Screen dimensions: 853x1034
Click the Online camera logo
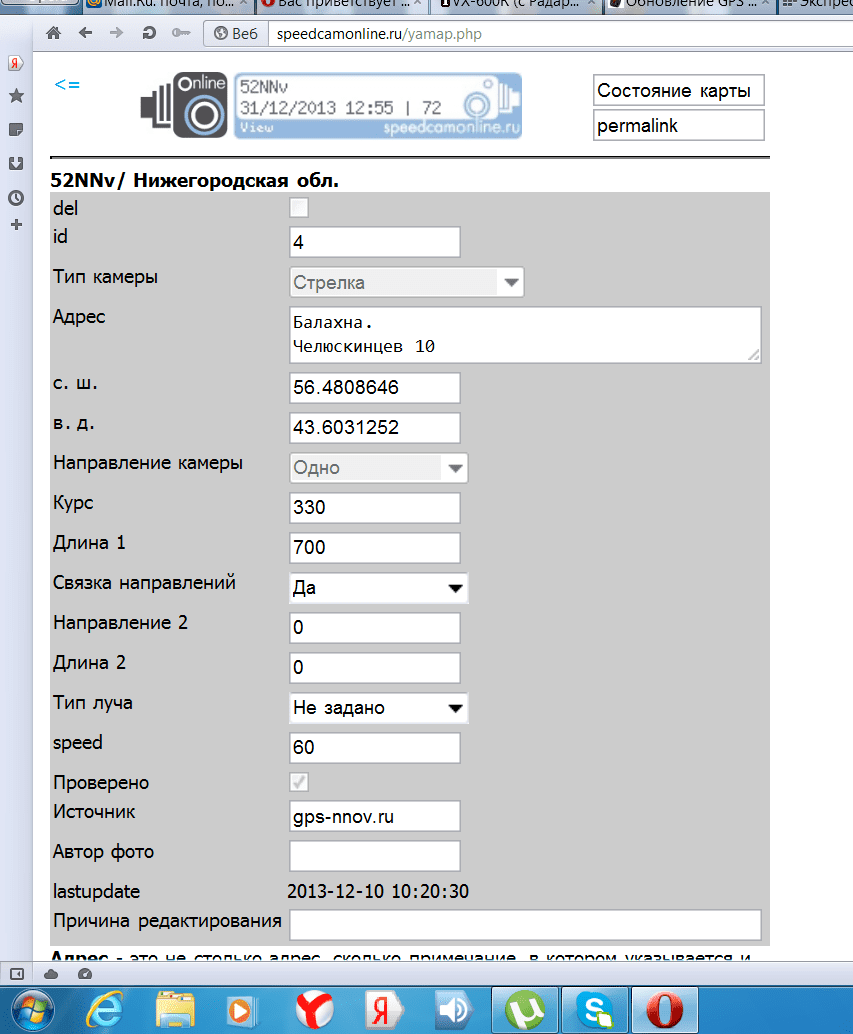pos(184,105)
